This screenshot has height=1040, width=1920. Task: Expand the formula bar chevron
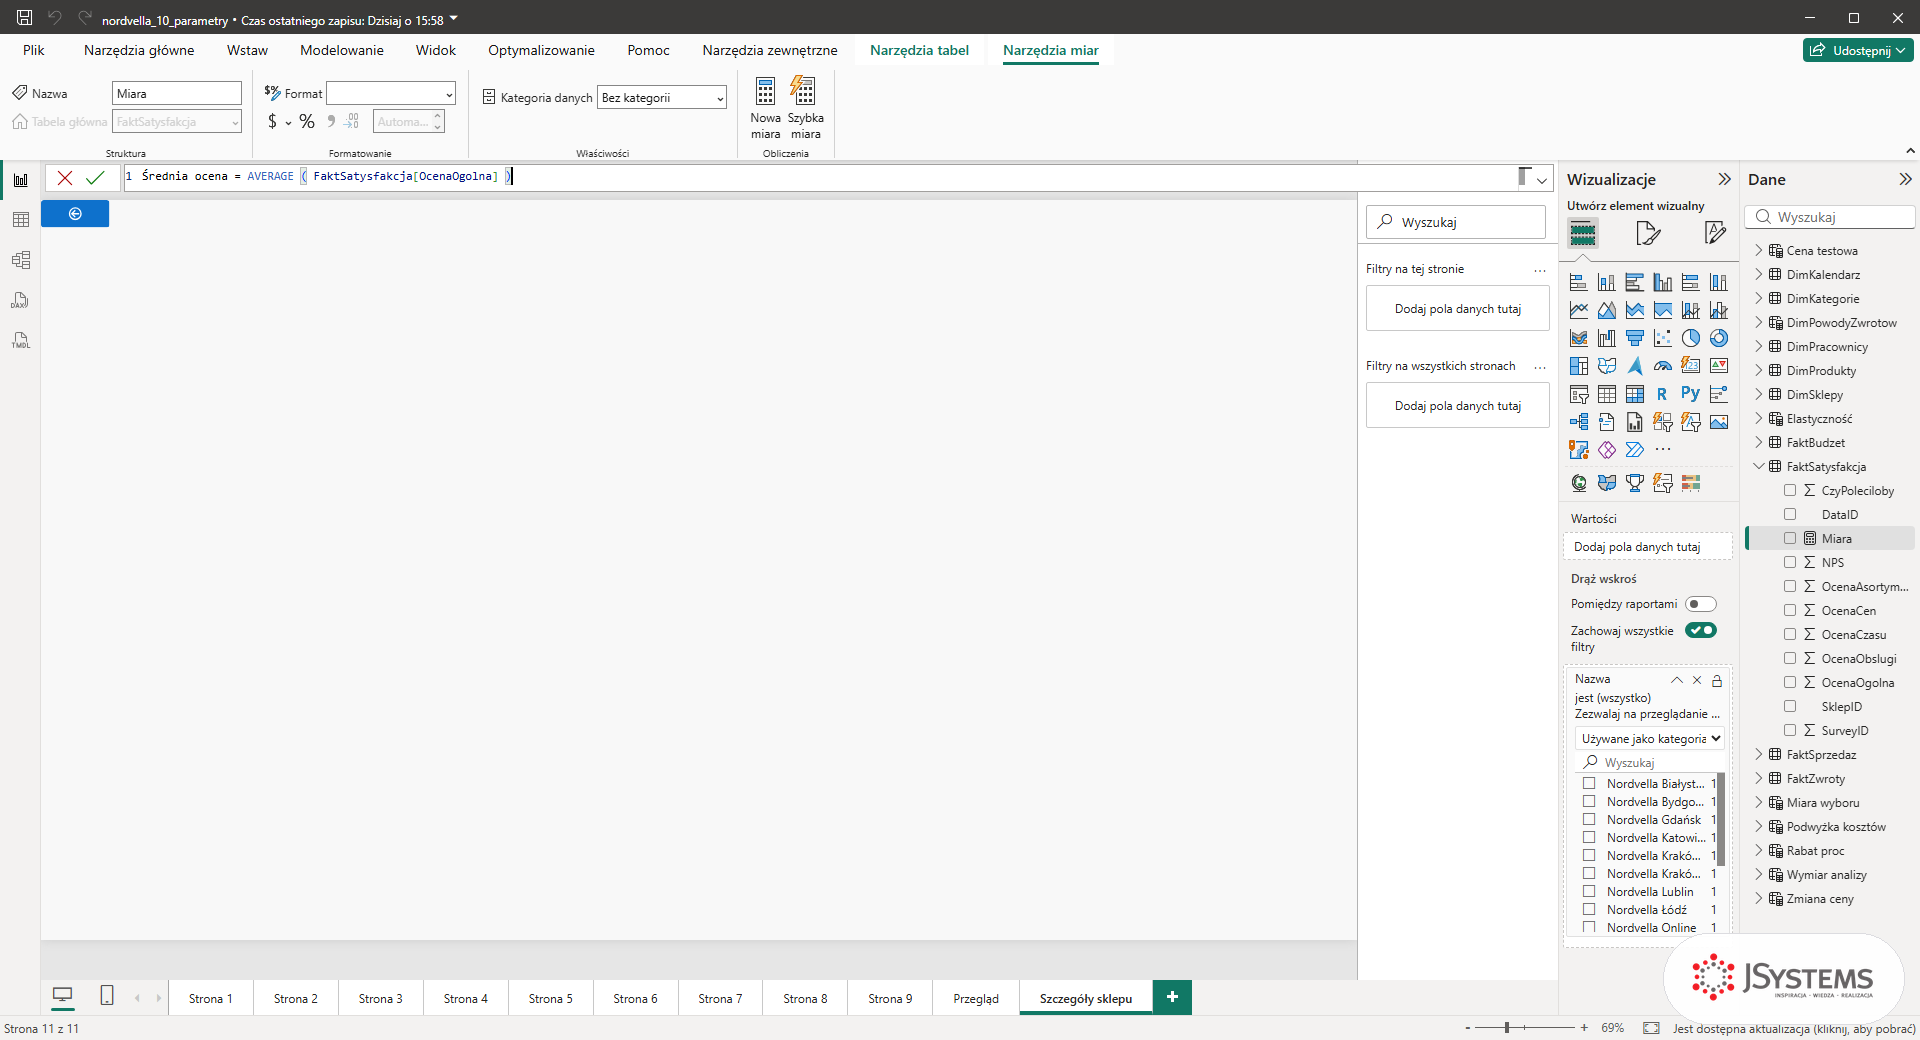tap(1542, 179)
